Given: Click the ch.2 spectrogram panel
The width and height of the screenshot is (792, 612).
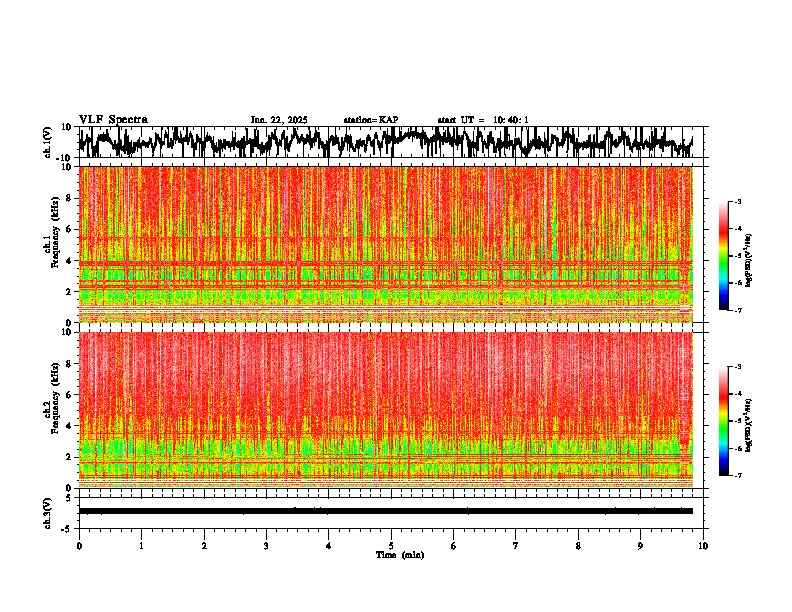Looking at the screenshot, I should click(386, 410).
